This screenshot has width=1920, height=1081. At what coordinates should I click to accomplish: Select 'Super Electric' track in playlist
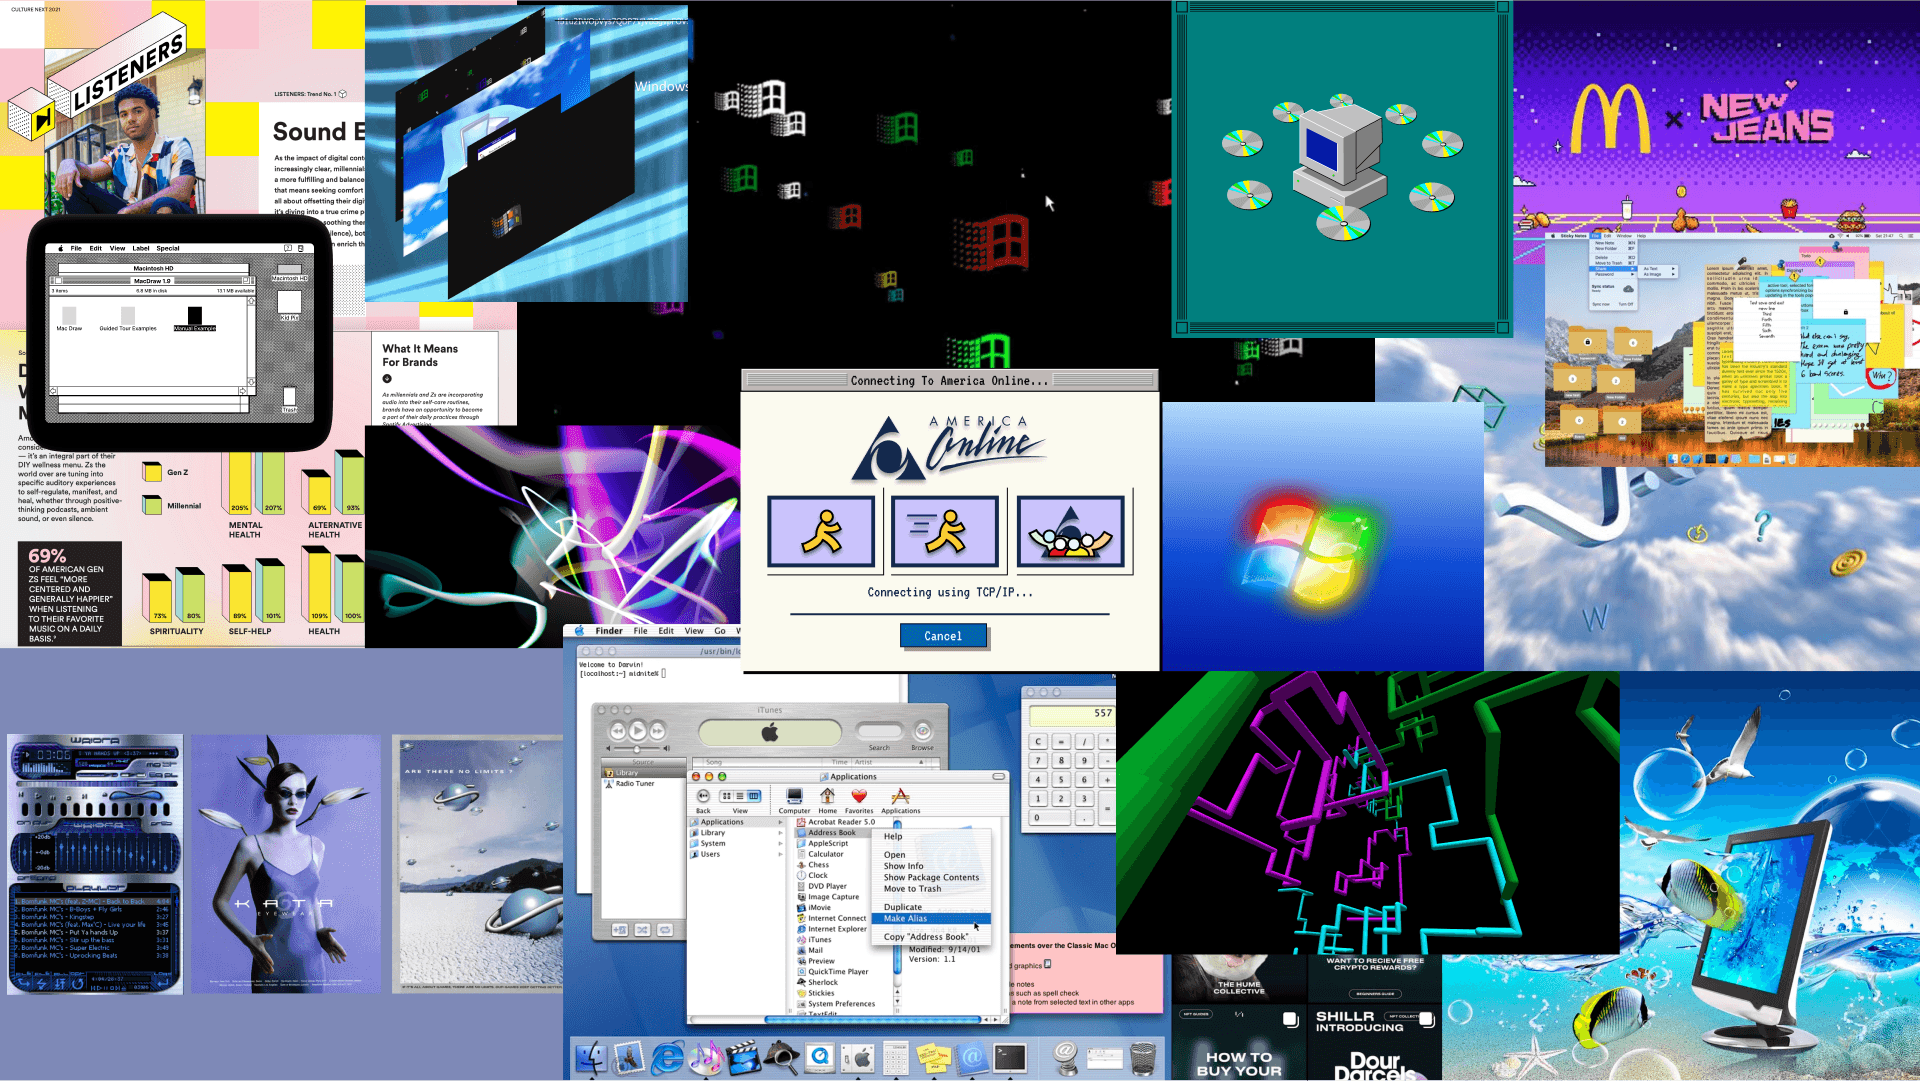[x=90, y=947]
